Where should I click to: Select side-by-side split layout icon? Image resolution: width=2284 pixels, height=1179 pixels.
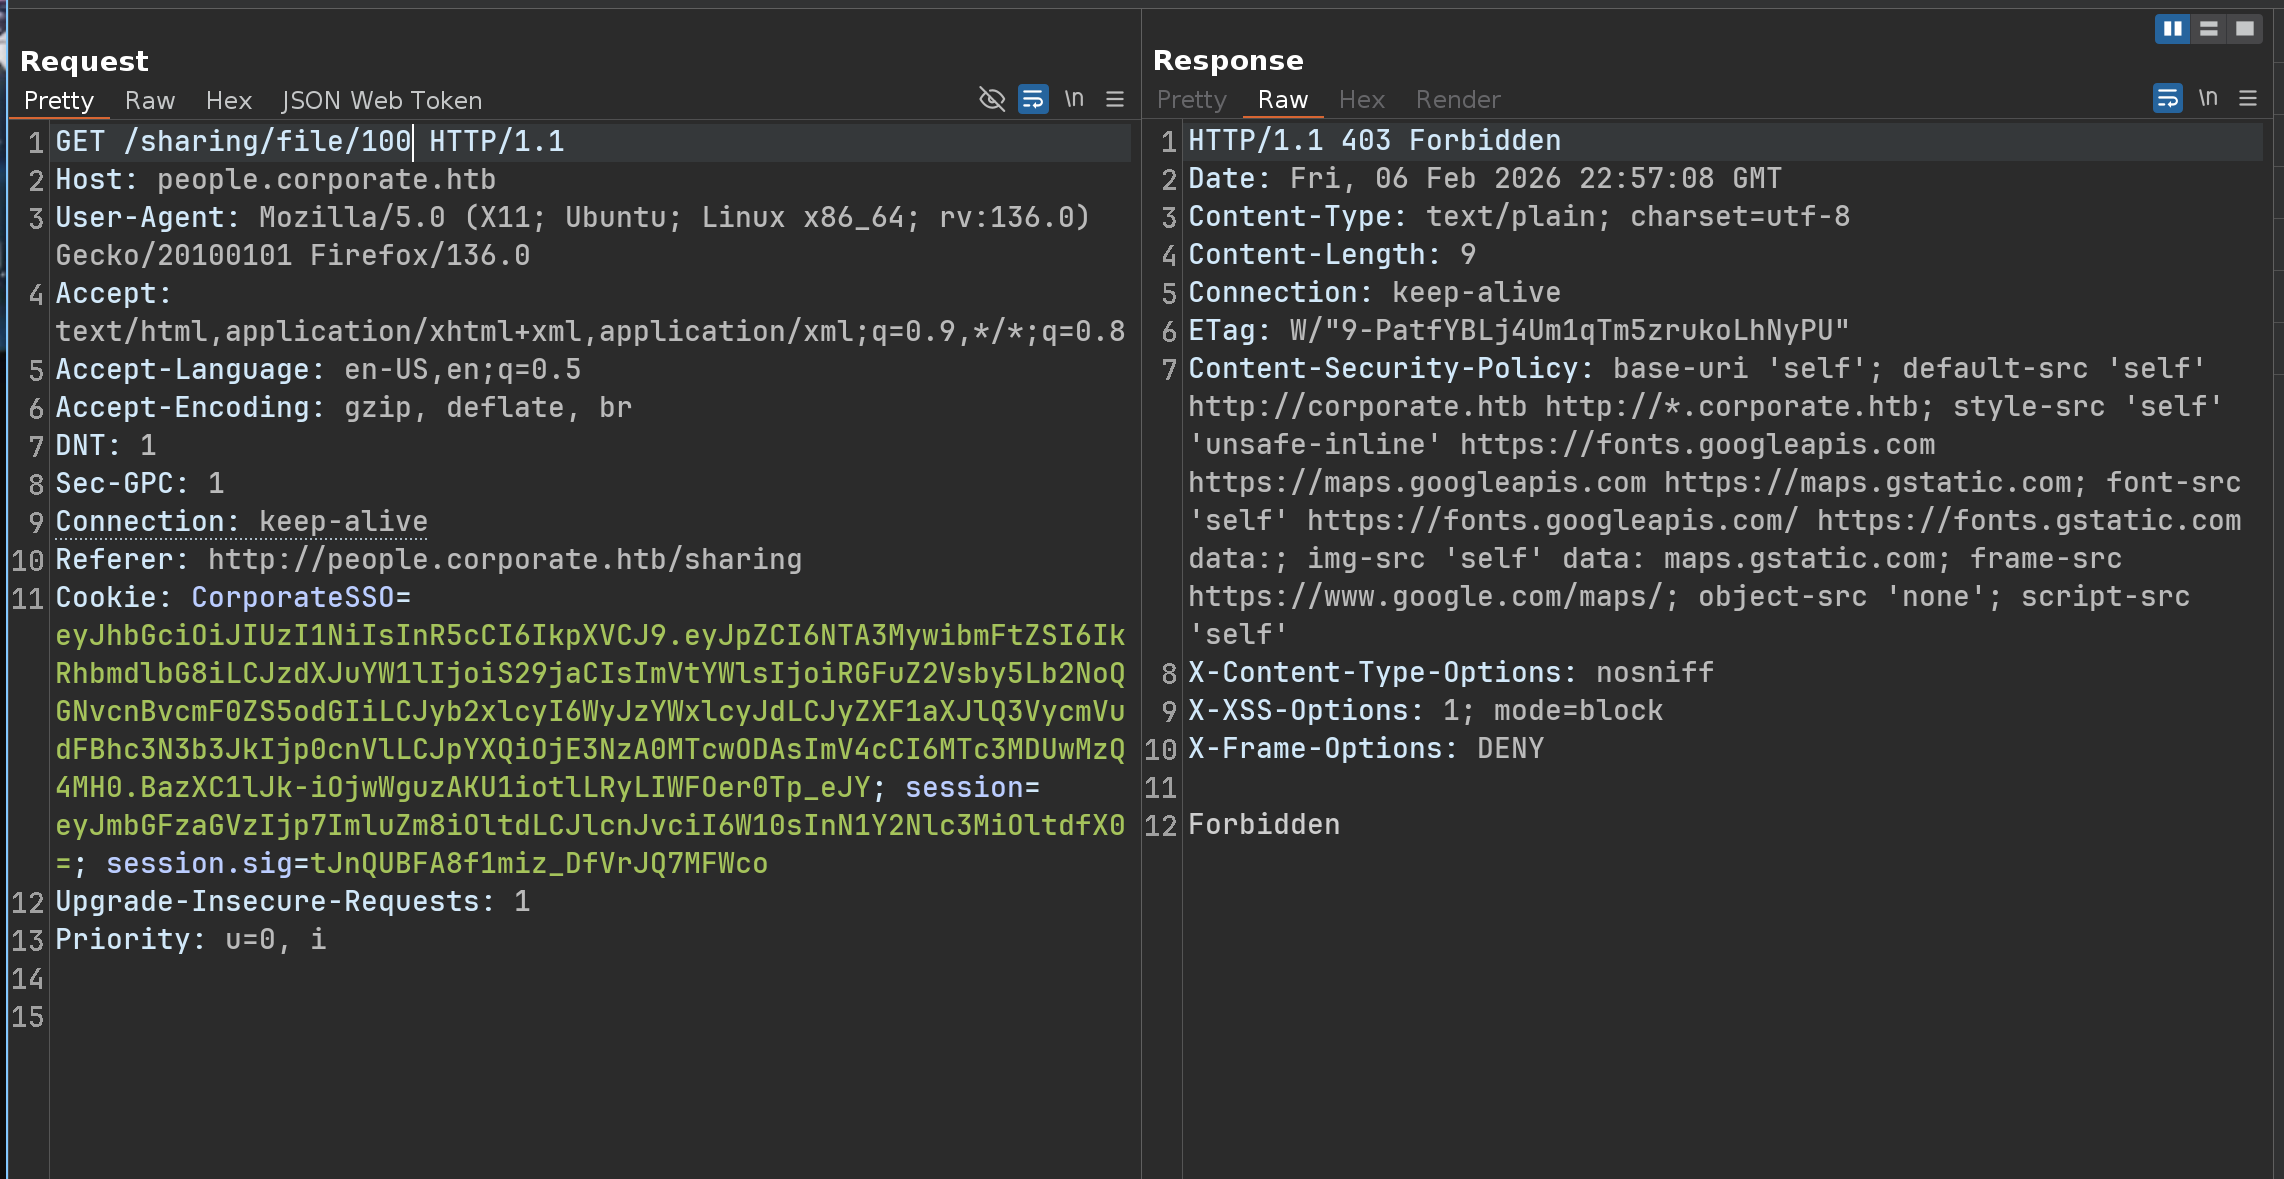pyautogui.click(x=2172, y=28)
